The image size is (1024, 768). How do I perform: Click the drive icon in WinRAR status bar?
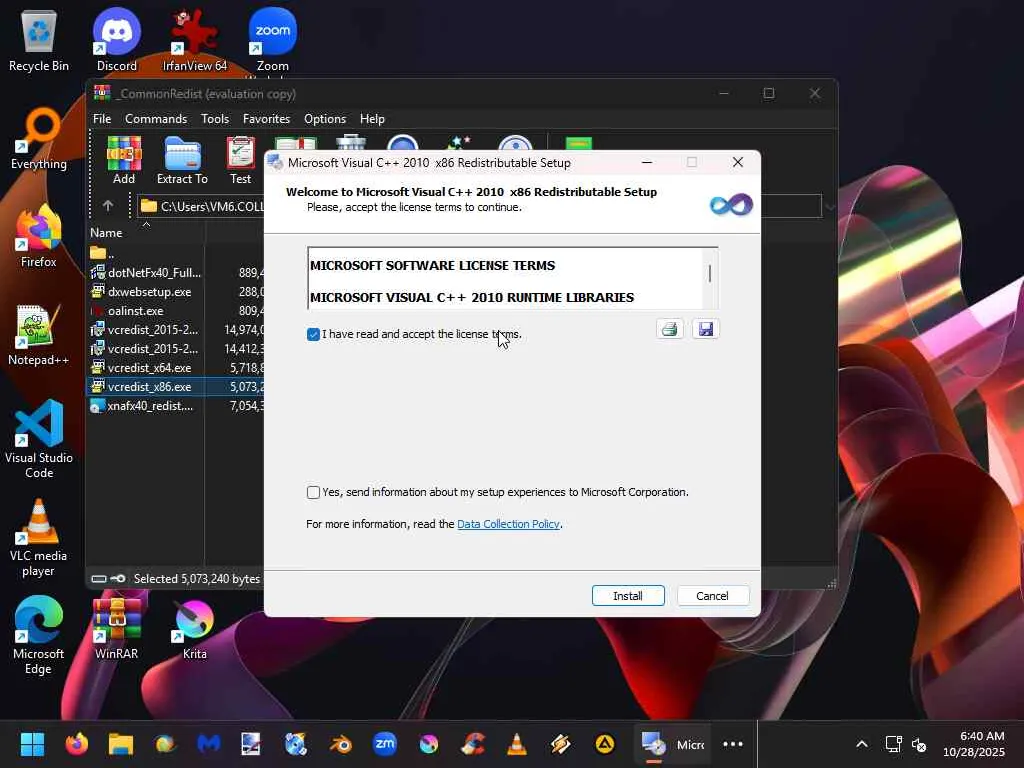[99, 579]
